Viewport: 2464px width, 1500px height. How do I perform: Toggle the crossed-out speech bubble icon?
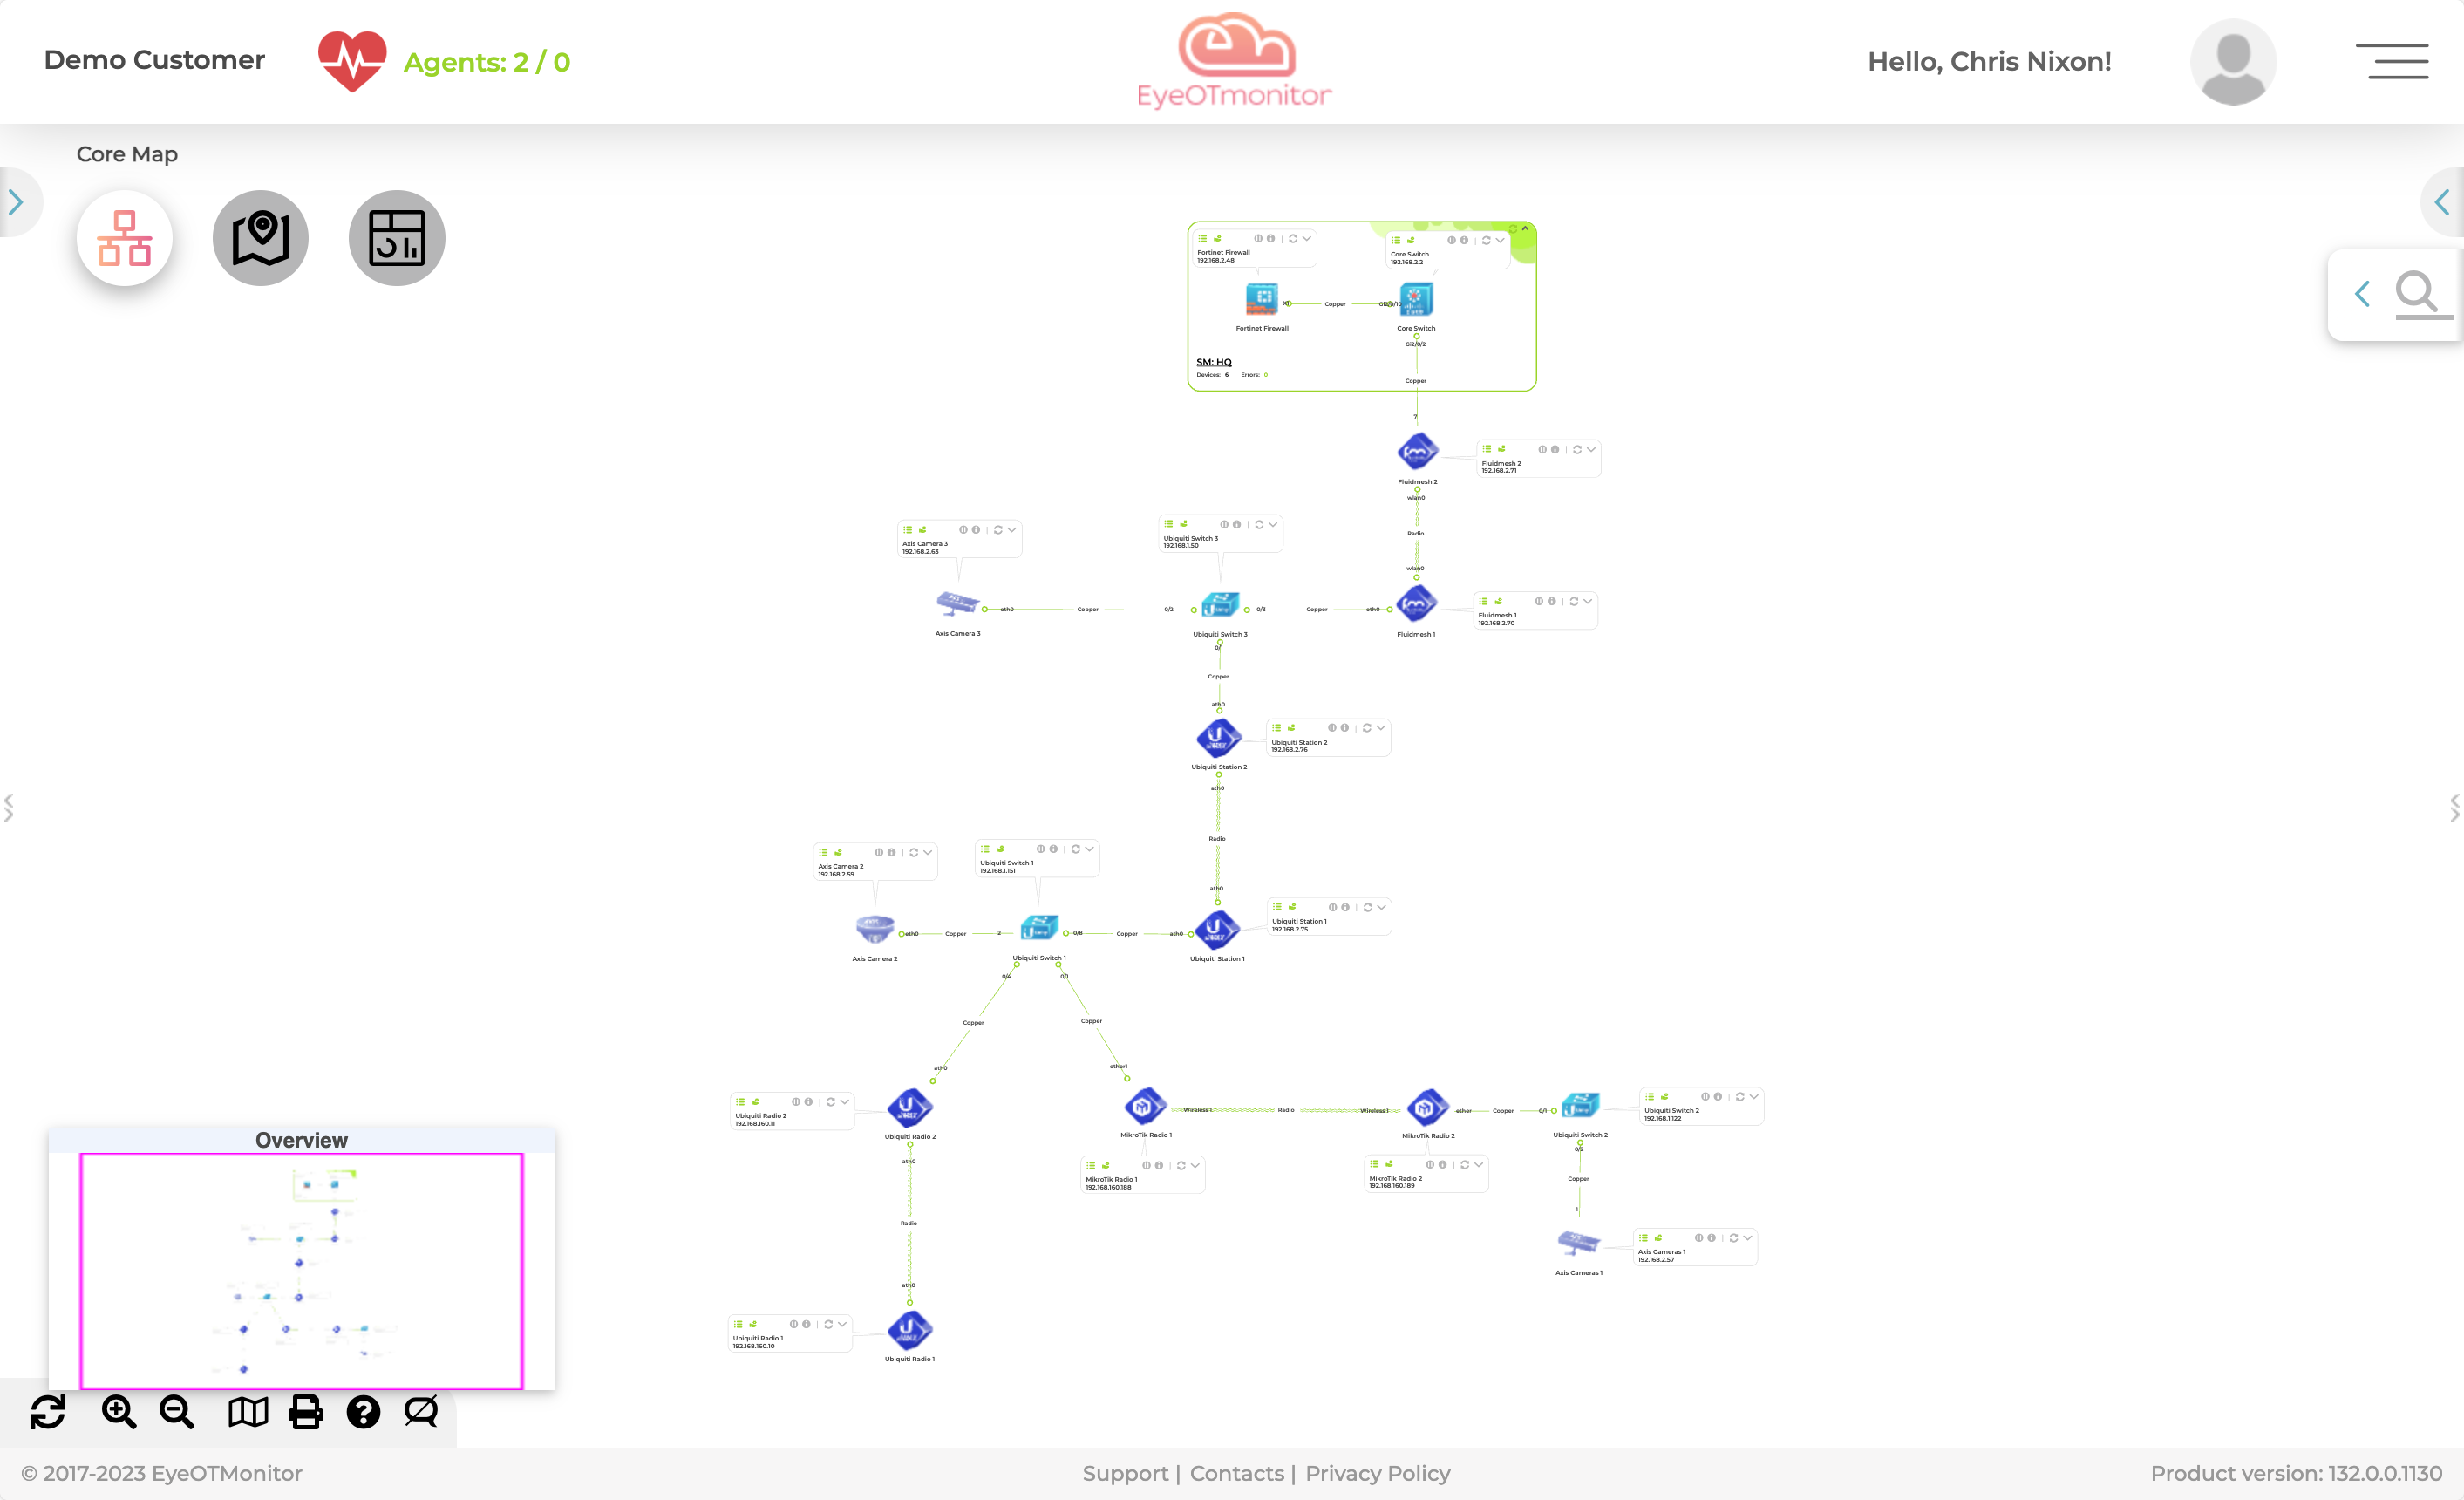[x=421, y=1412]
